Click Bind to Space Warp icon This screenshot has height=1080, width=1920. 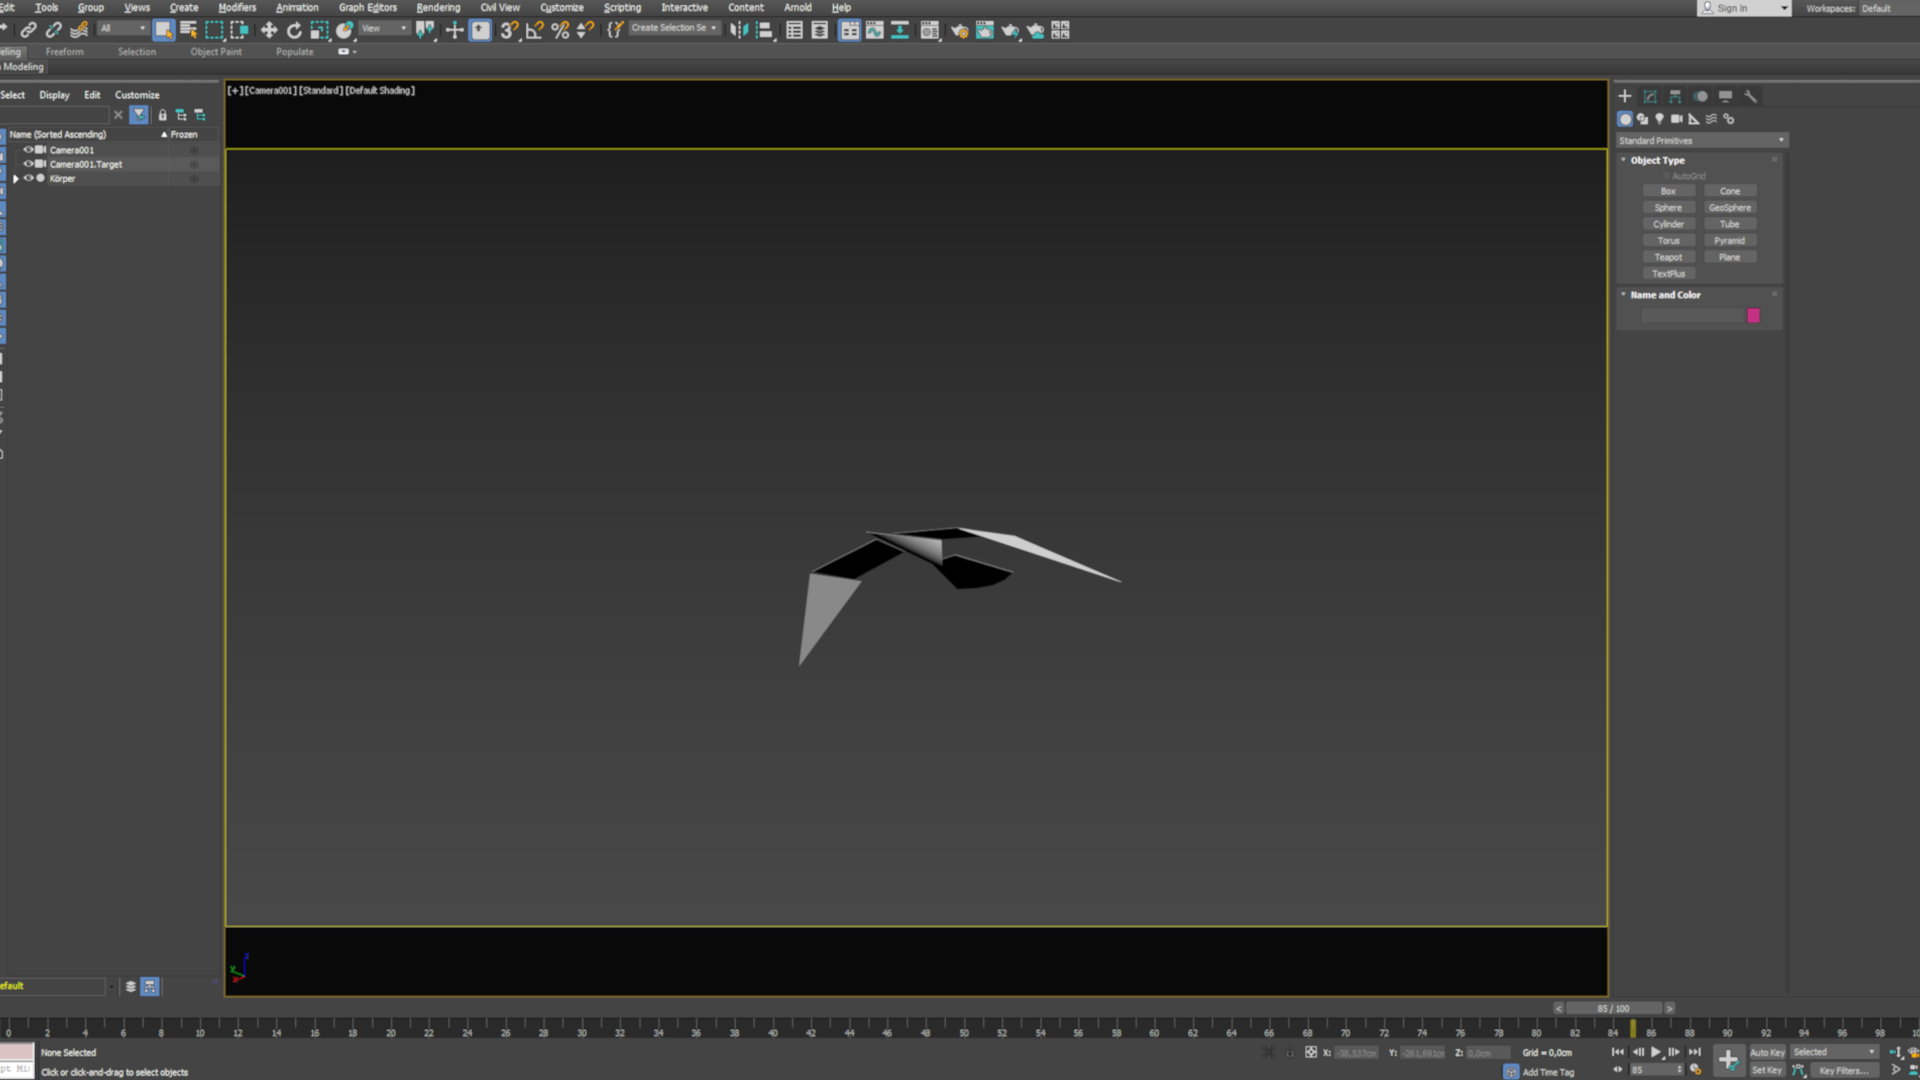click(x=79, y=30)
